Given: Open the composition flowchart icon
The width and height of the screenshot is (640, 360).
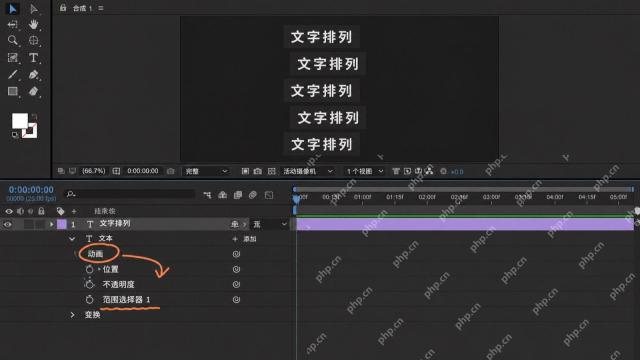Looking at the screenshot, I should click(429, 171).
